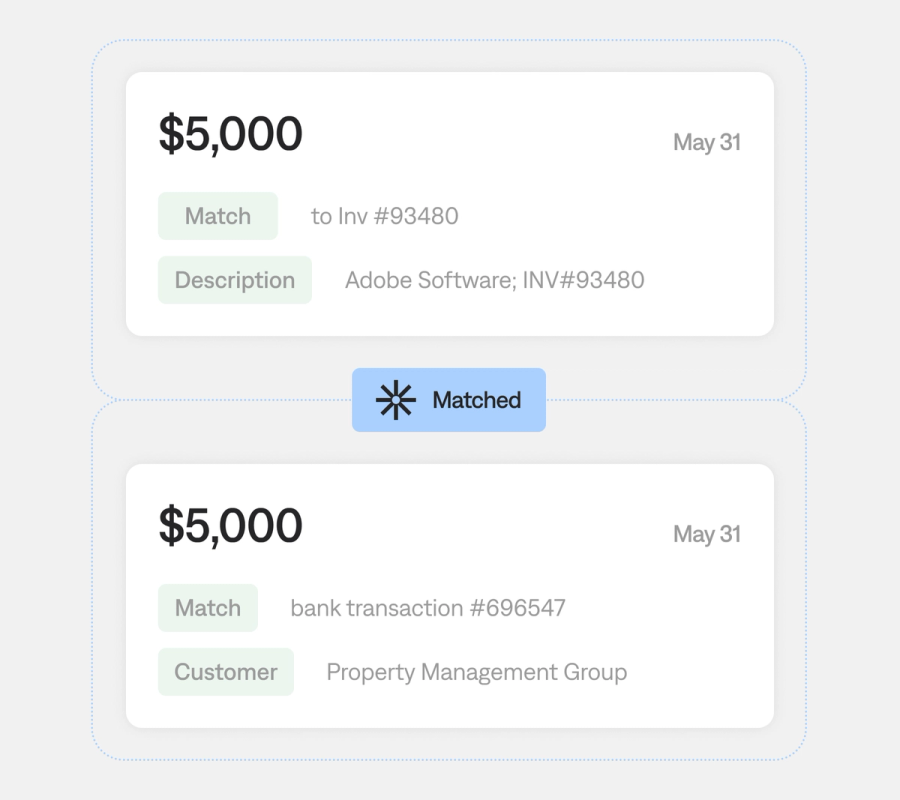Image resolution: width=900 pixels, height=800 pixels.
Task: Click the 'Adobe Software; INV#93480' description text
Action: [494, 280]
